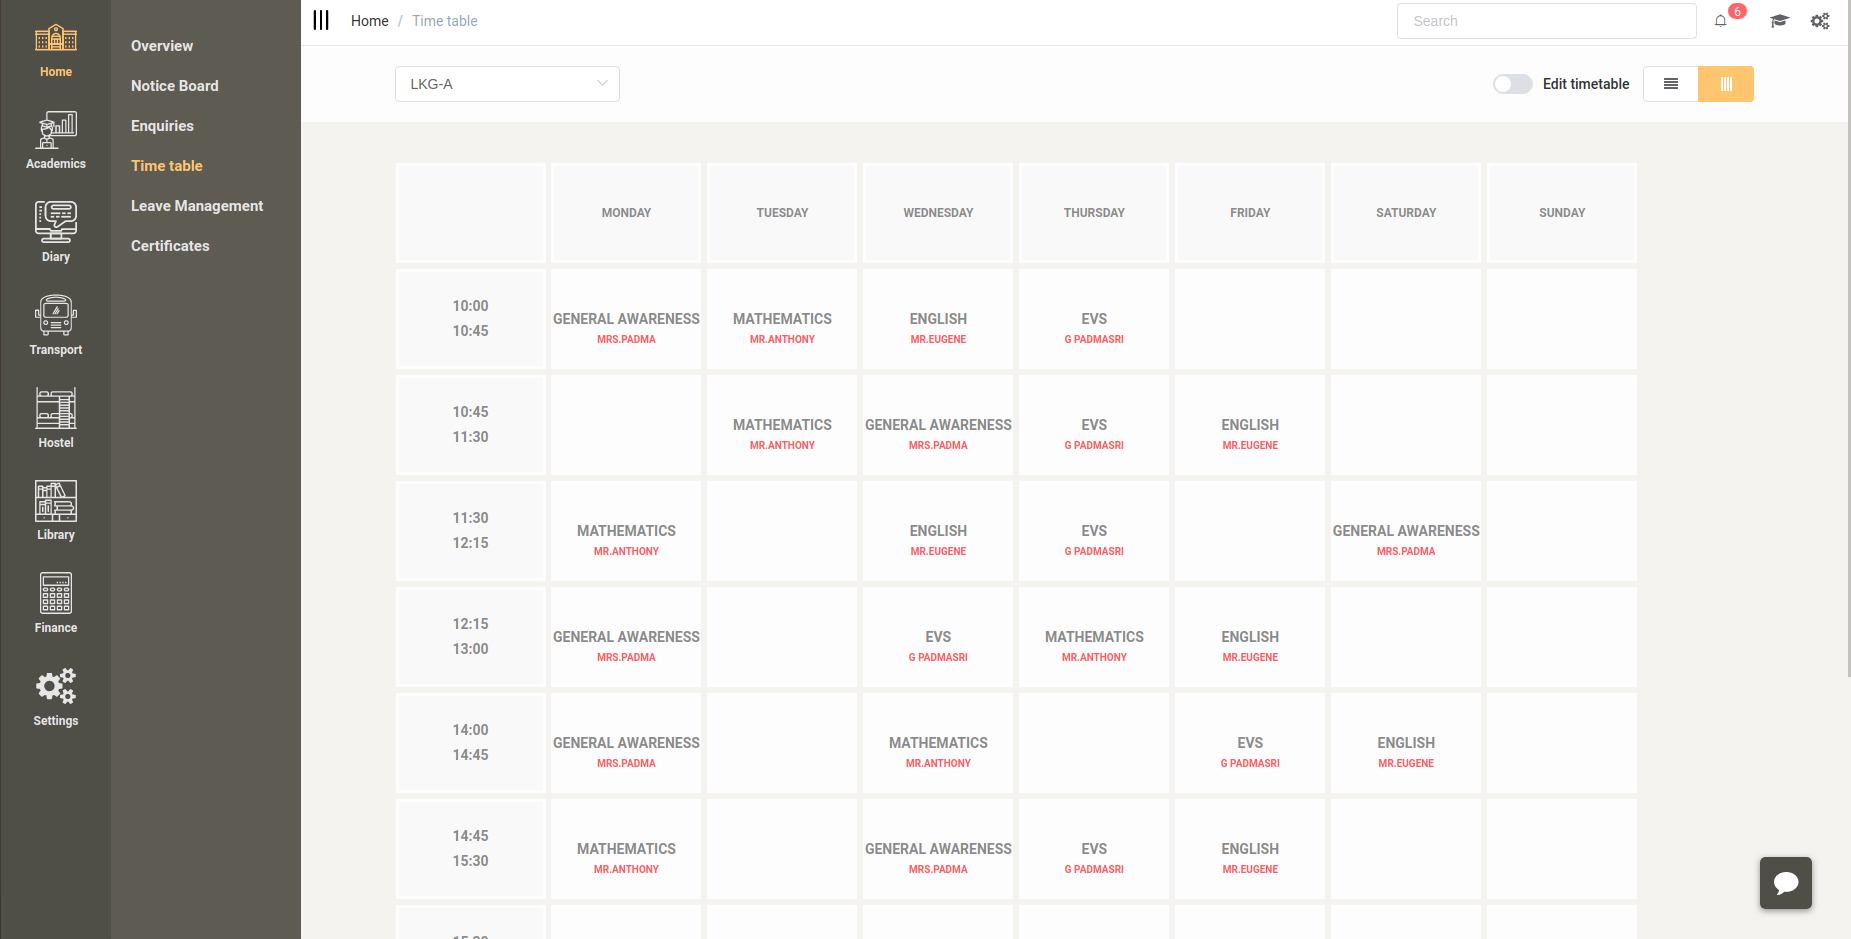Image resolution: width=1851 pixels, height=939 pixels.
Task: Select the WEDNESDAY column header
Action: coord(938,213)
